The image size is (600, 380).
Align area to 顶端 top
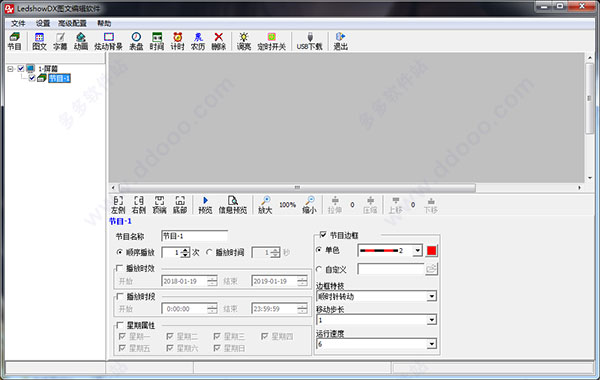tap(159, 205)
